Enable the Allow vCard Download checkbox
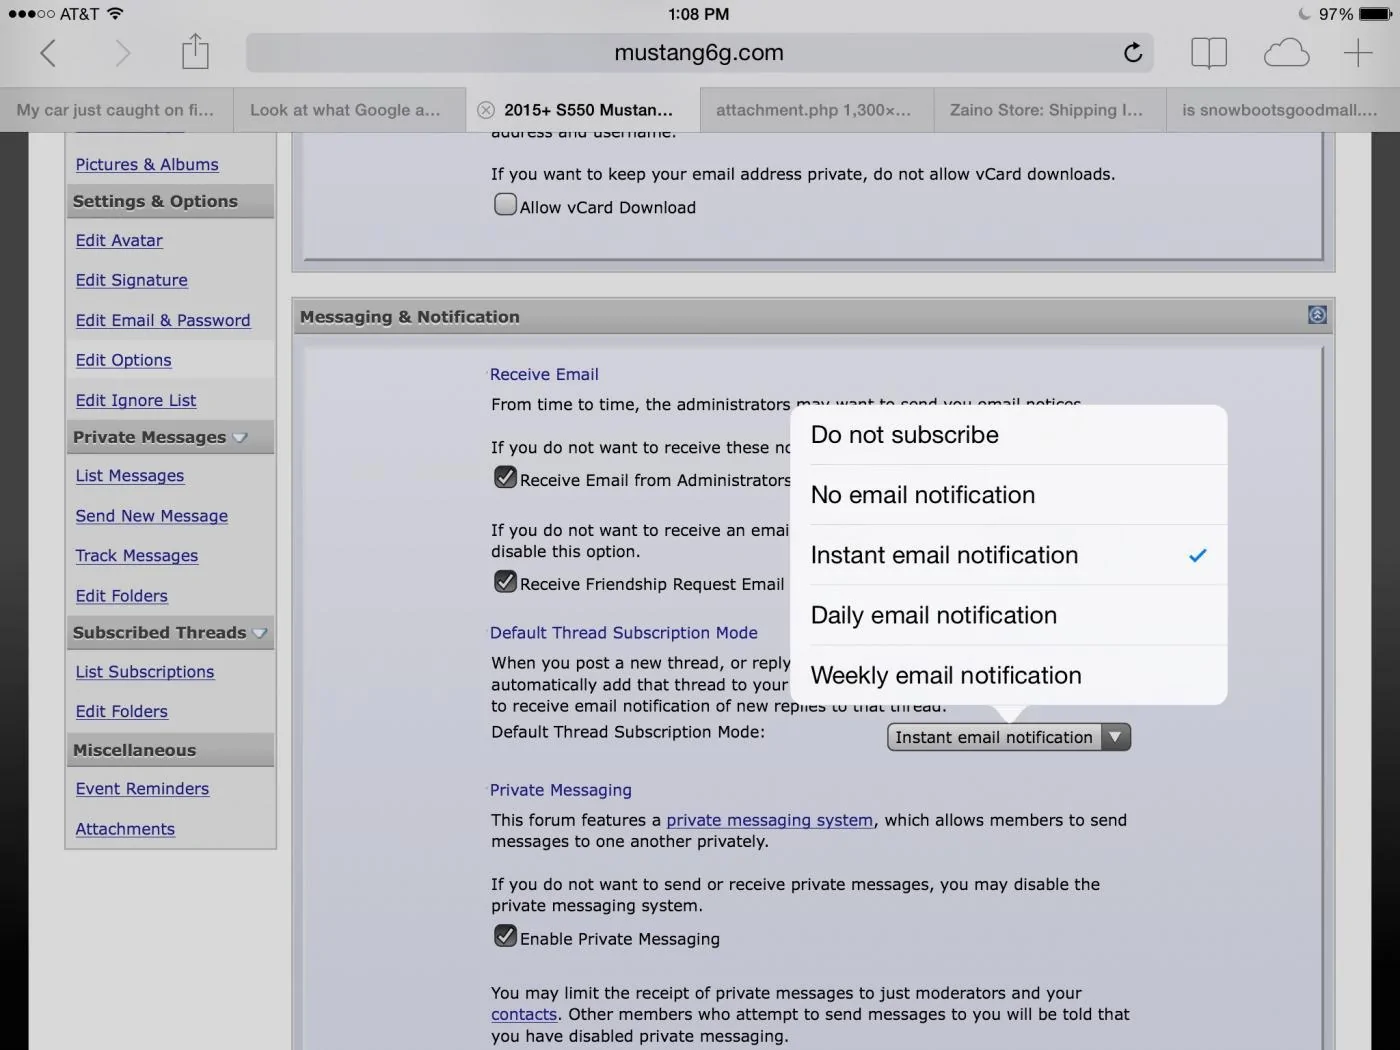Viewport: 1400px width, 1050px height. pos(506,205)
